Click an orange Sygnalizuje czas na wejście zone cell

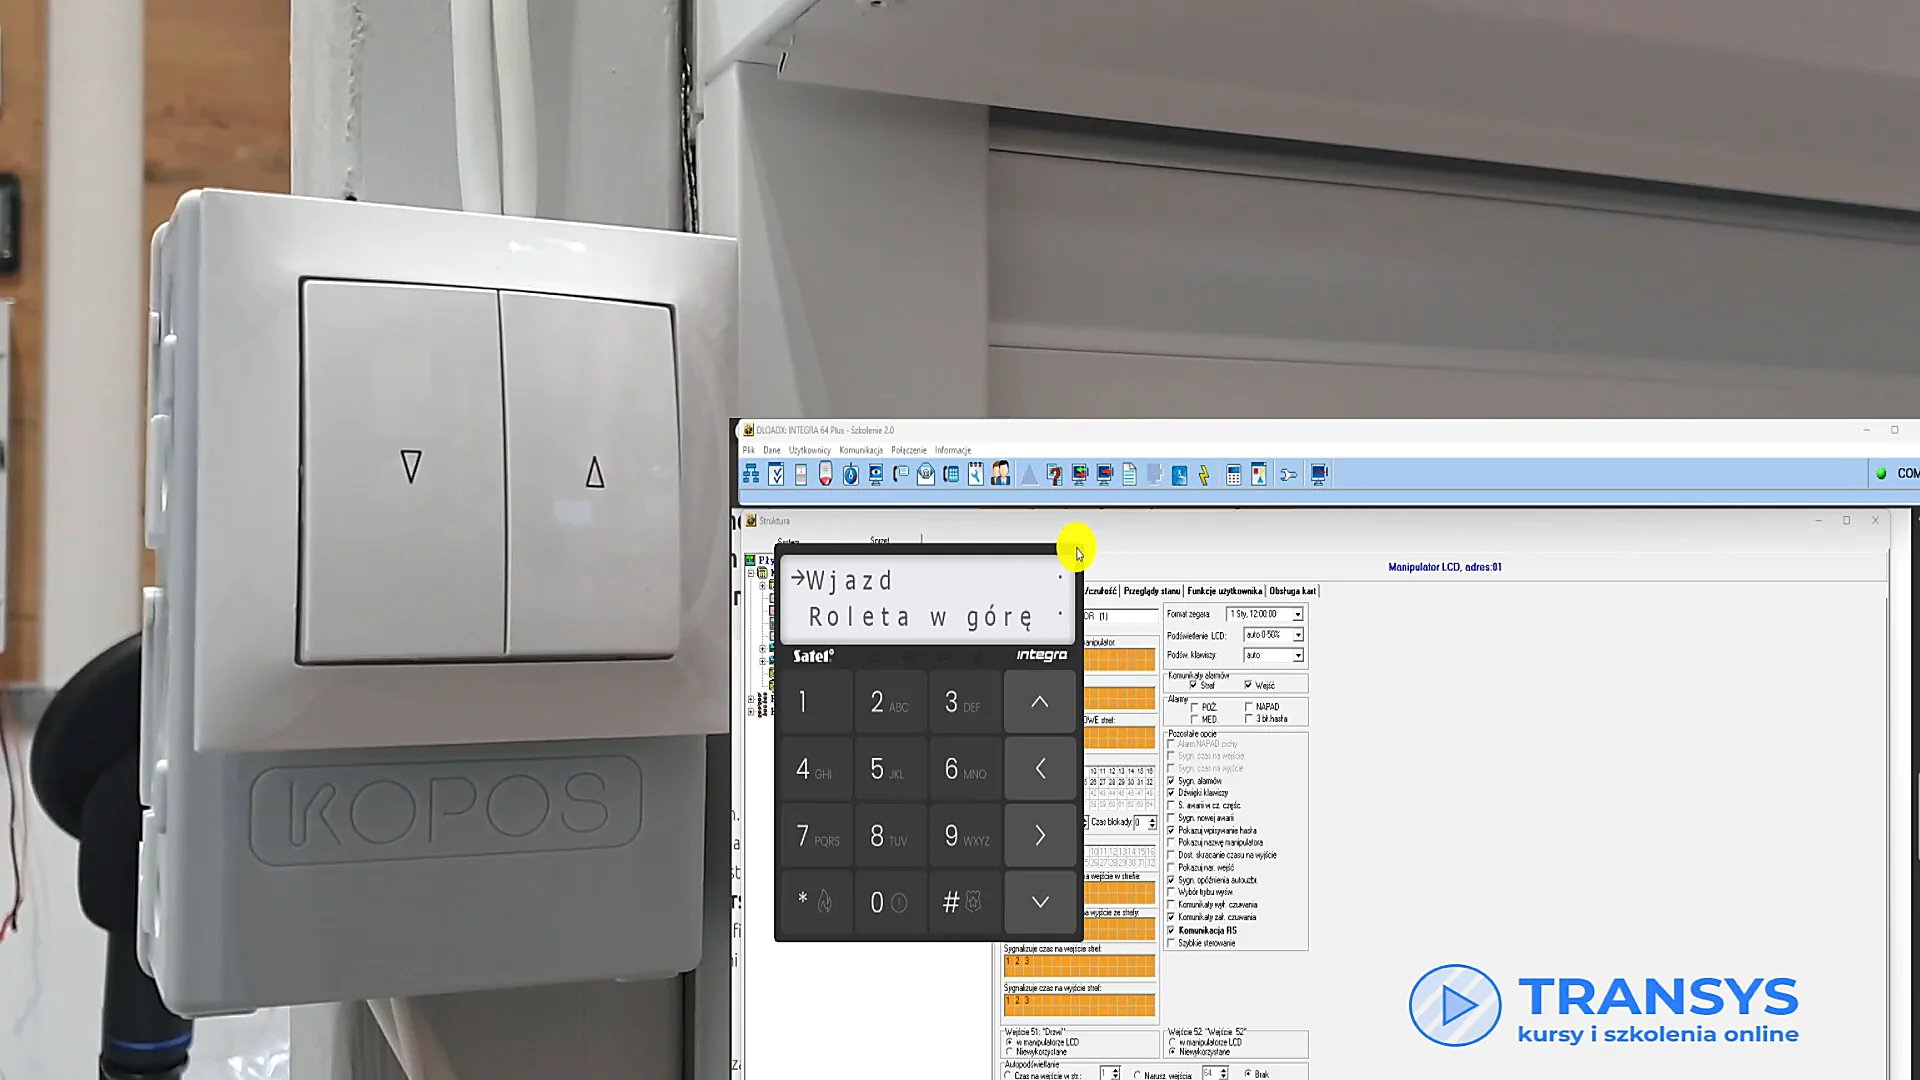tap(1079, 966)
